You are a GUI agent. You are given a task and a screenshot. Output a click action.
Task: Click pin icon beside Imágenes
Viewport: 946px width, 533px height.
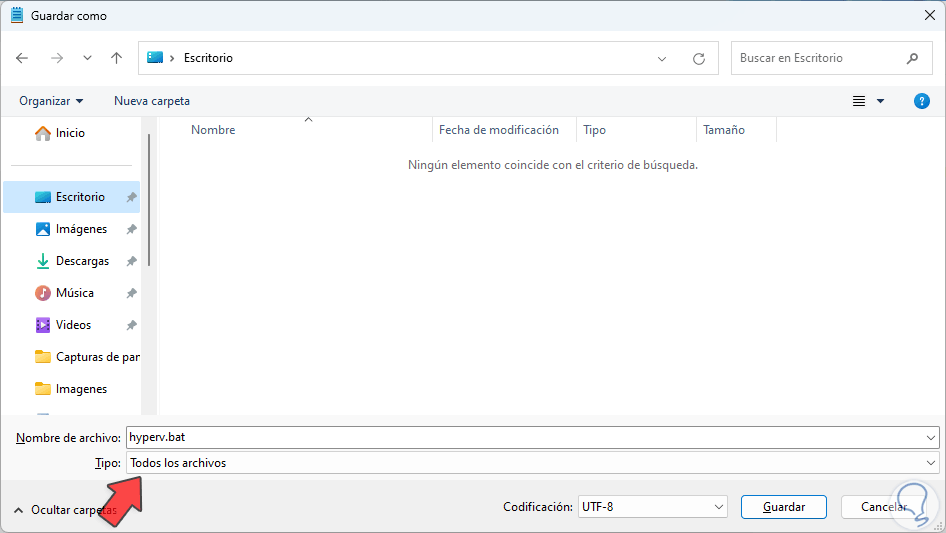[x=131, y=229]
